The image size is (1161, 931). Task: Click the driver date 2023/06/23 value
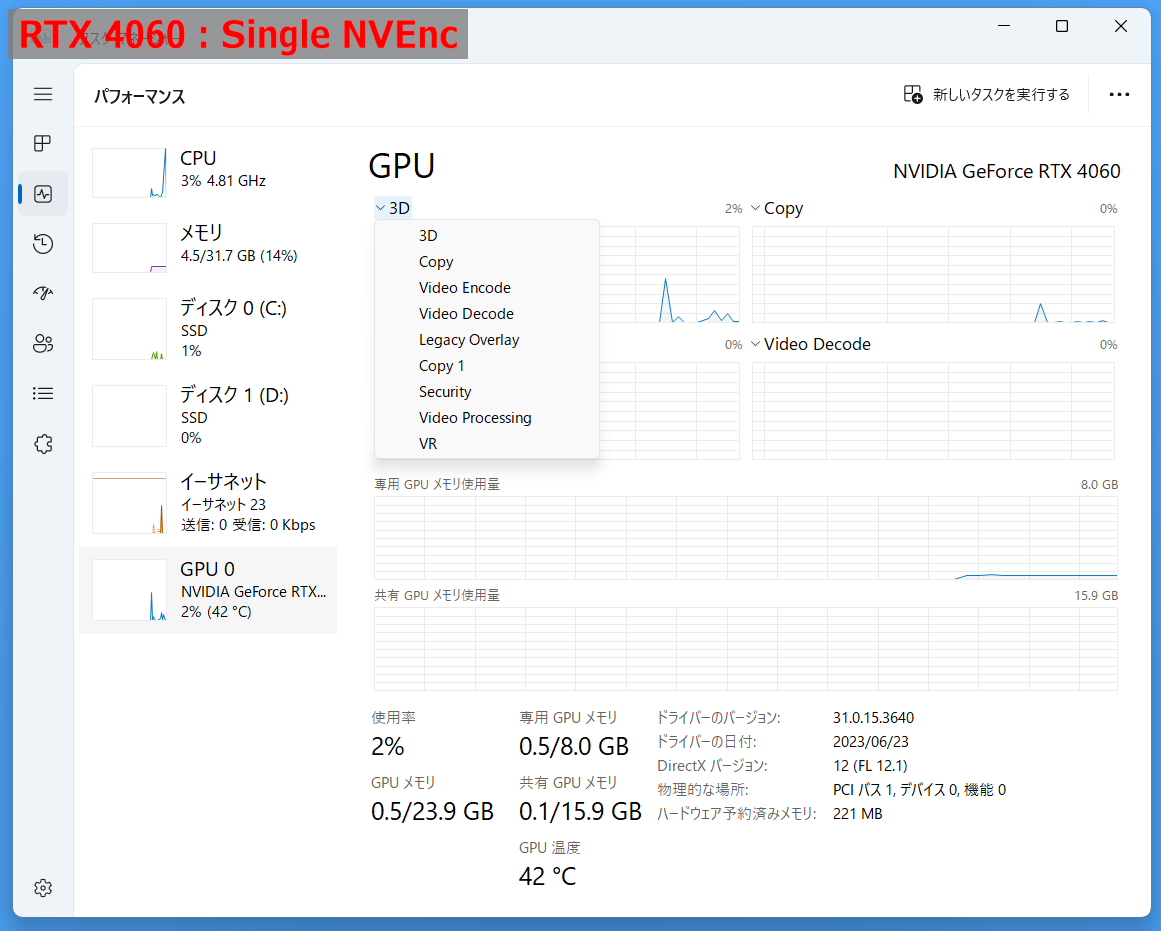click(871, 741)
